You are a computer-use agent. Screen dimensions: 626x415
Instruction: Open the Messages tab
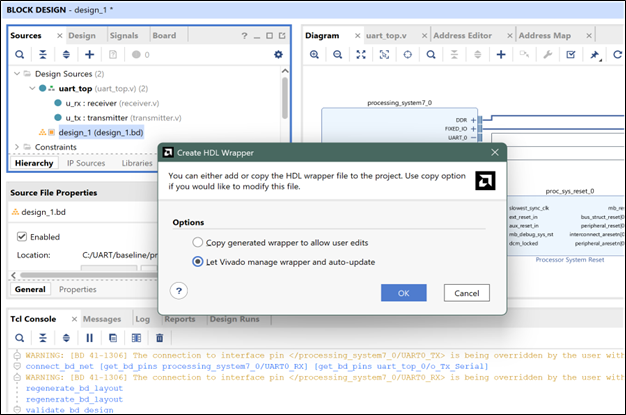[x=102, y=319]
